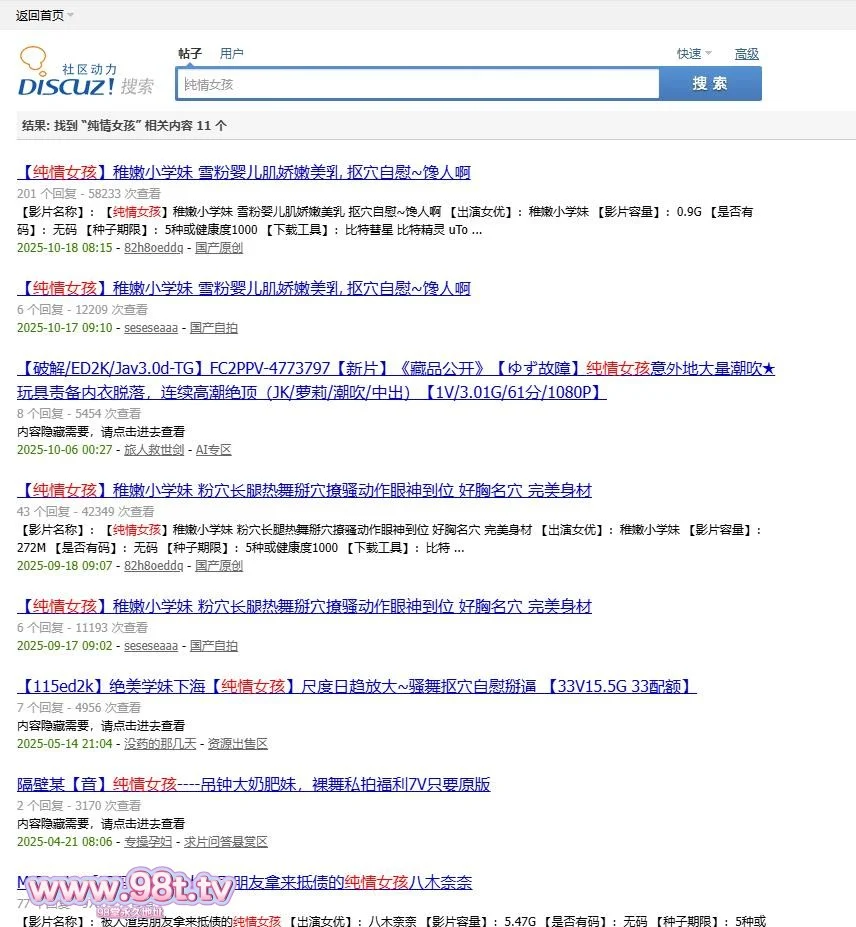Click the 返回首页 link
This screenshot has width=856, height=927.
39,15
